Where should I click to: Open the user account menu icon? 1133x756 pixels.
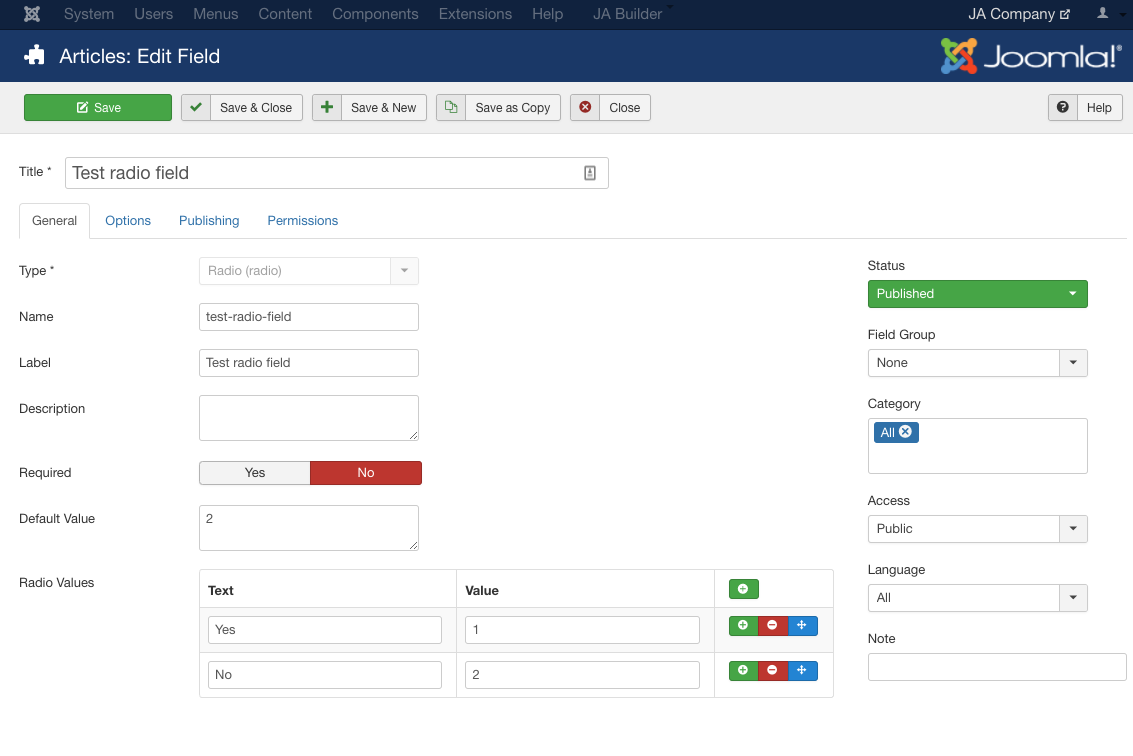tap(1103, 14)
